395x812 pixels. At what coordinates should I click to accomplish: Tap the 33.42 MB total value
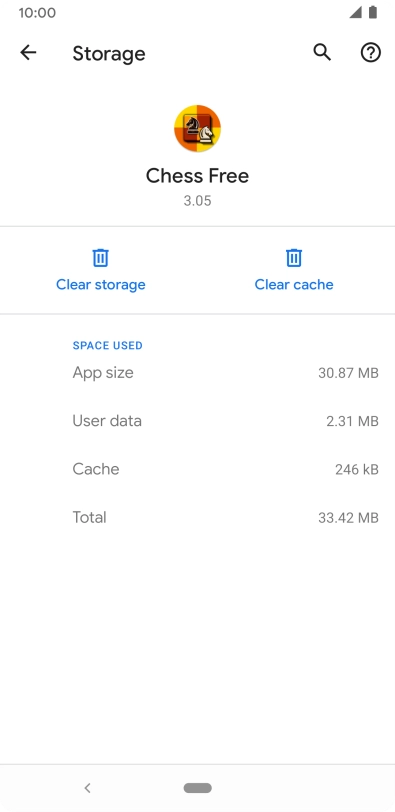point(348,518)
